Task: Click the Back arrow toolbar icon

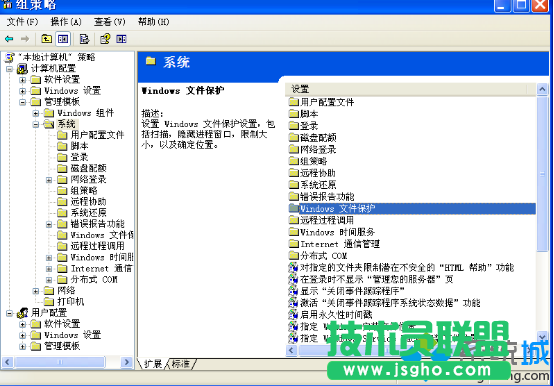Action: click(9, 39)
